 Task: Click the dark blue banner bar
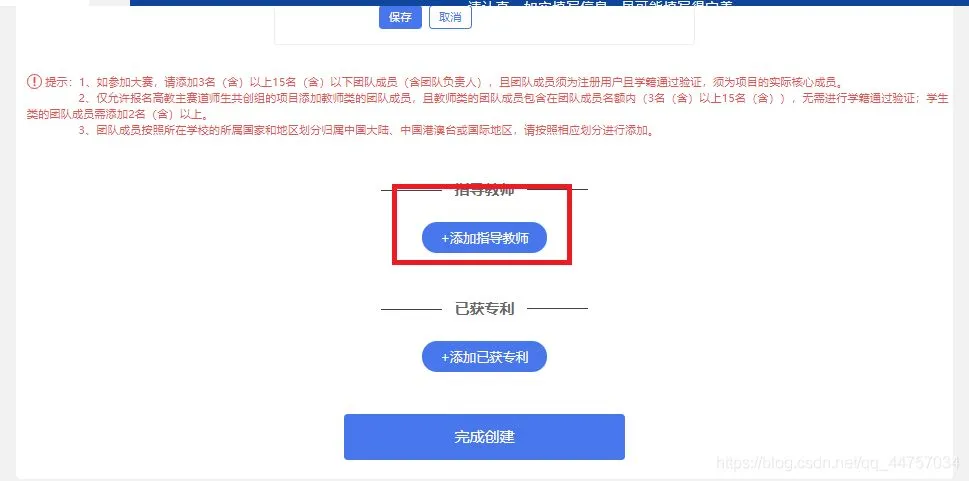click(549, 2)
